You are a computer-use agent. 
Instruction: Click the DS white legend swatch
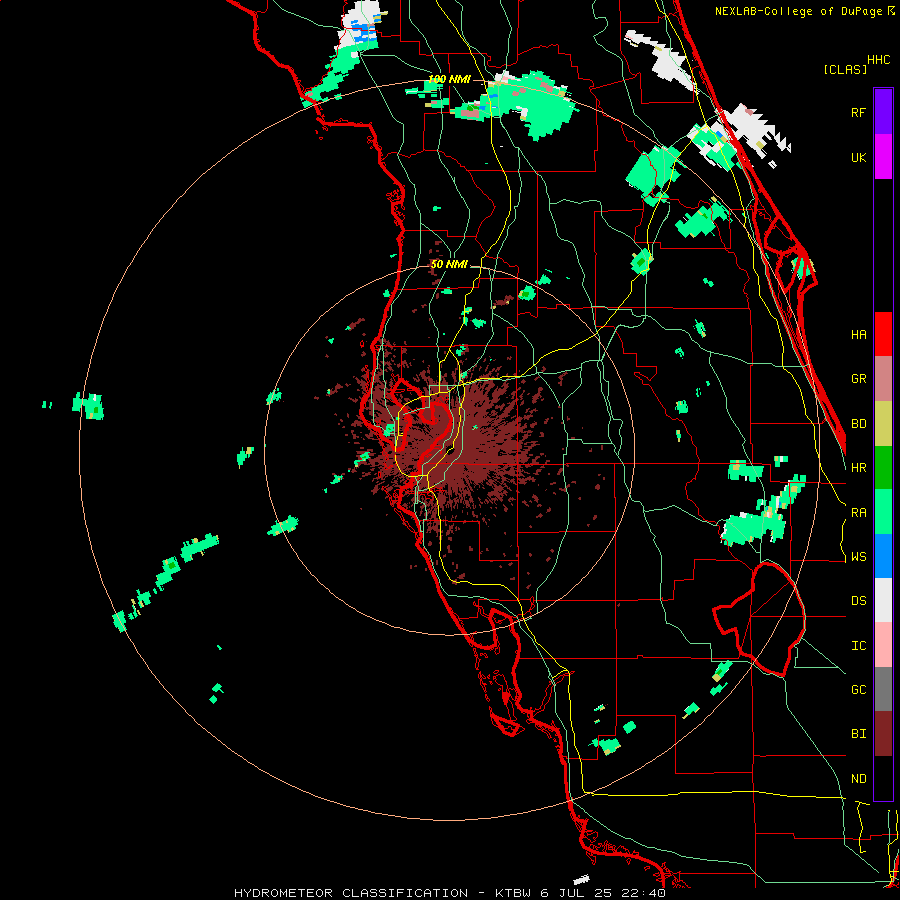click(x=883, y=600)
